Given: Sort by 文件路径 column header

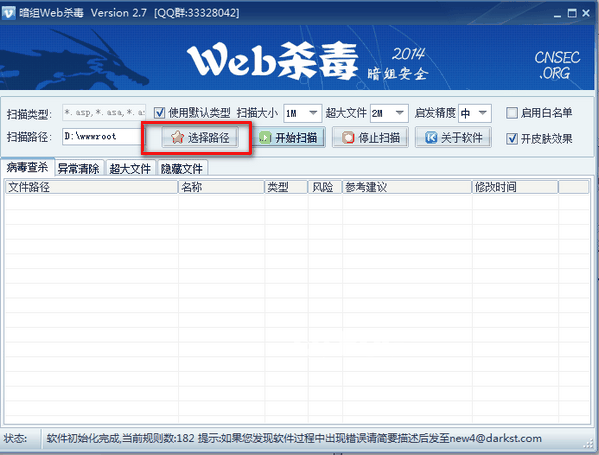Looking at the screenshot, I should pos(92,187).
